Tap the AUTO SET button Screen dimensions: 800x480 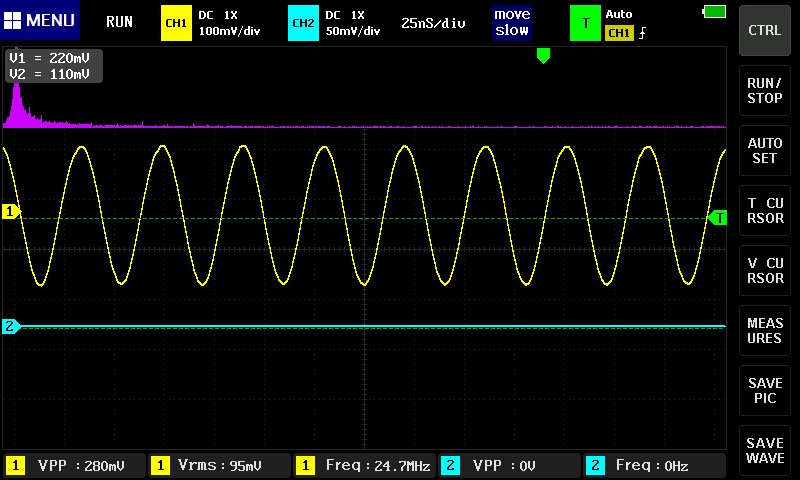click(765, 150)
